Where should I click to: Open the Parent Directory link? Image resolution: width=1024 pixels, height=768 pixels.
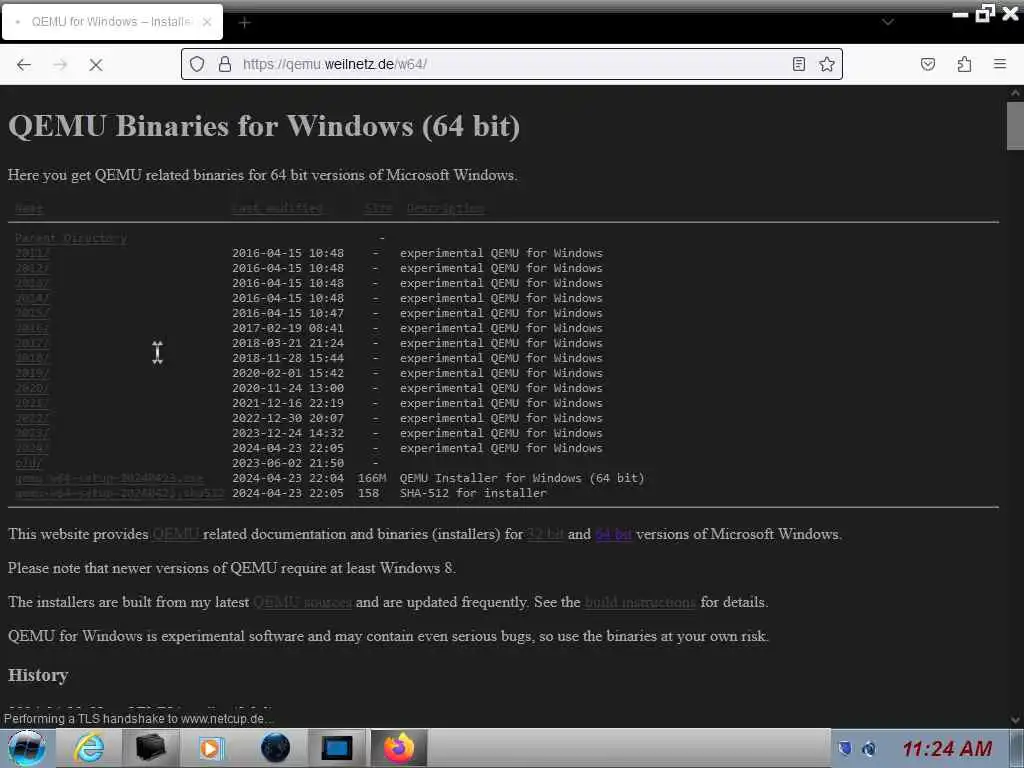71,238
